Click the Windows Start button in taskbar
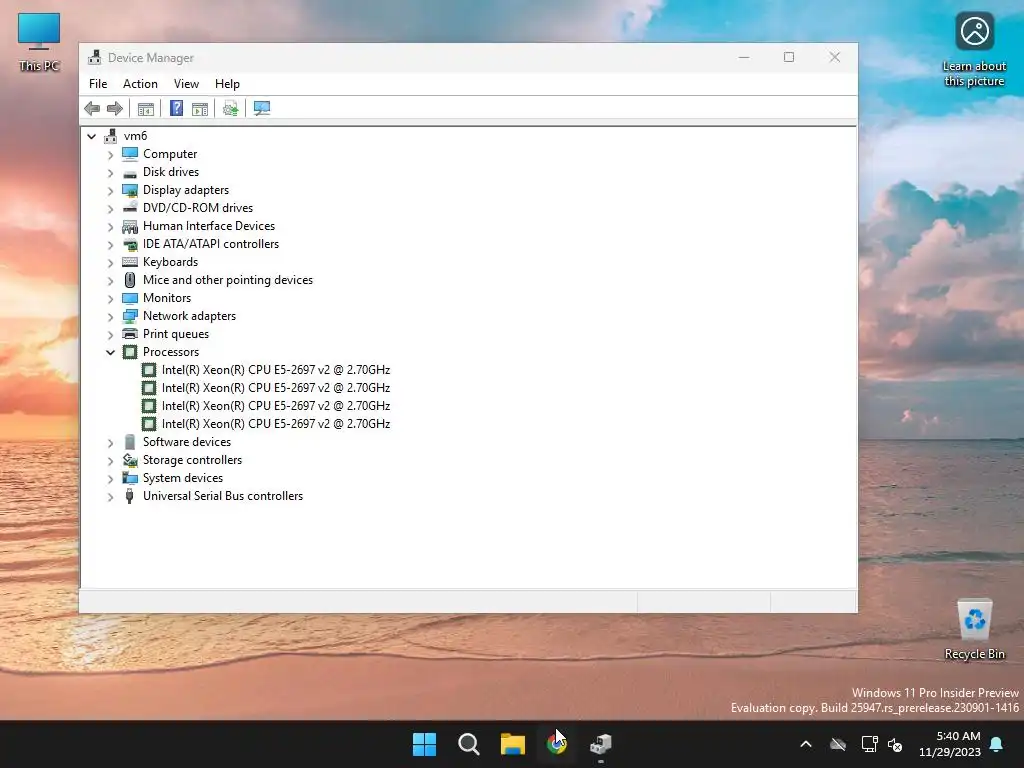 pyautogui.click(x=424, y=744)
